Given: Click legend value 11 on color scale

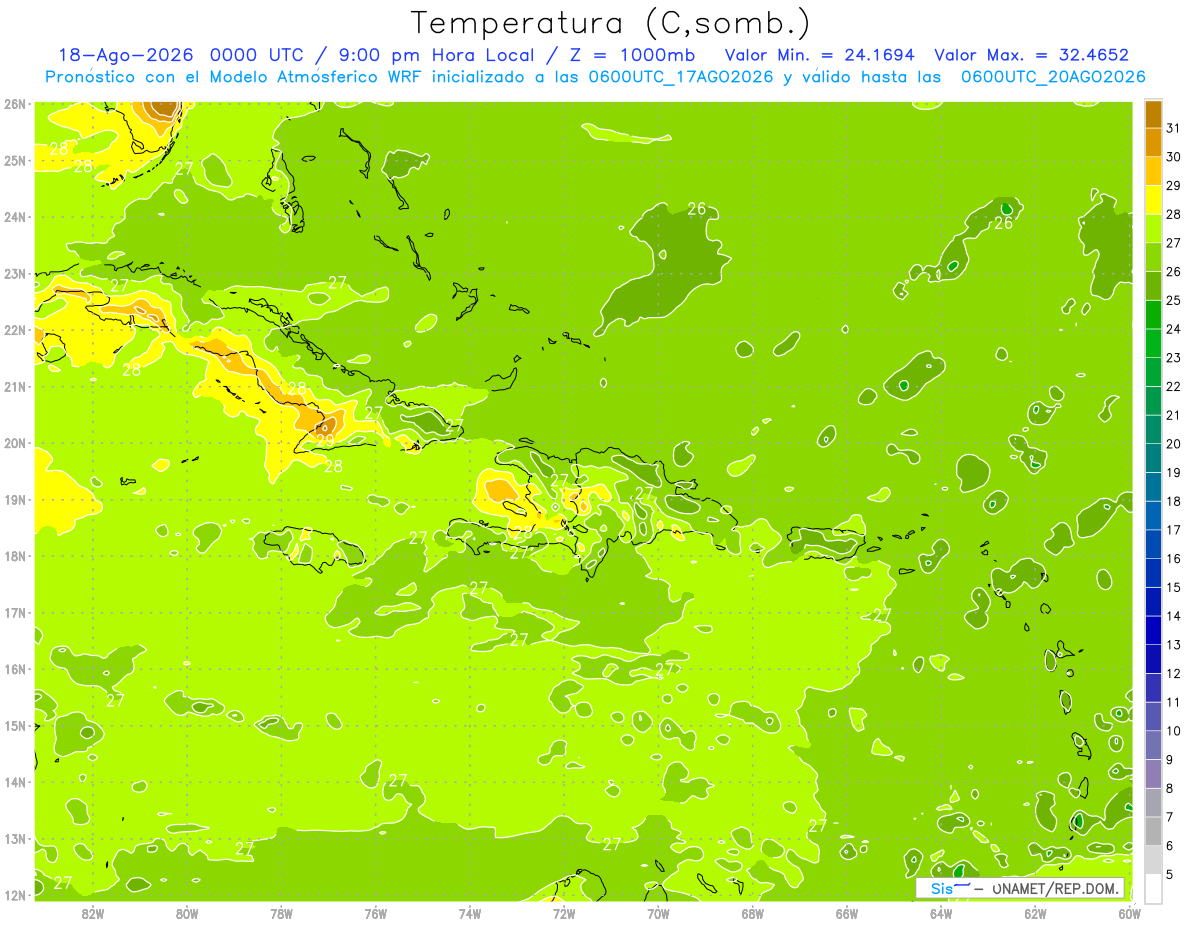Looking at the screenshot, I should [x=1173, y=702].
